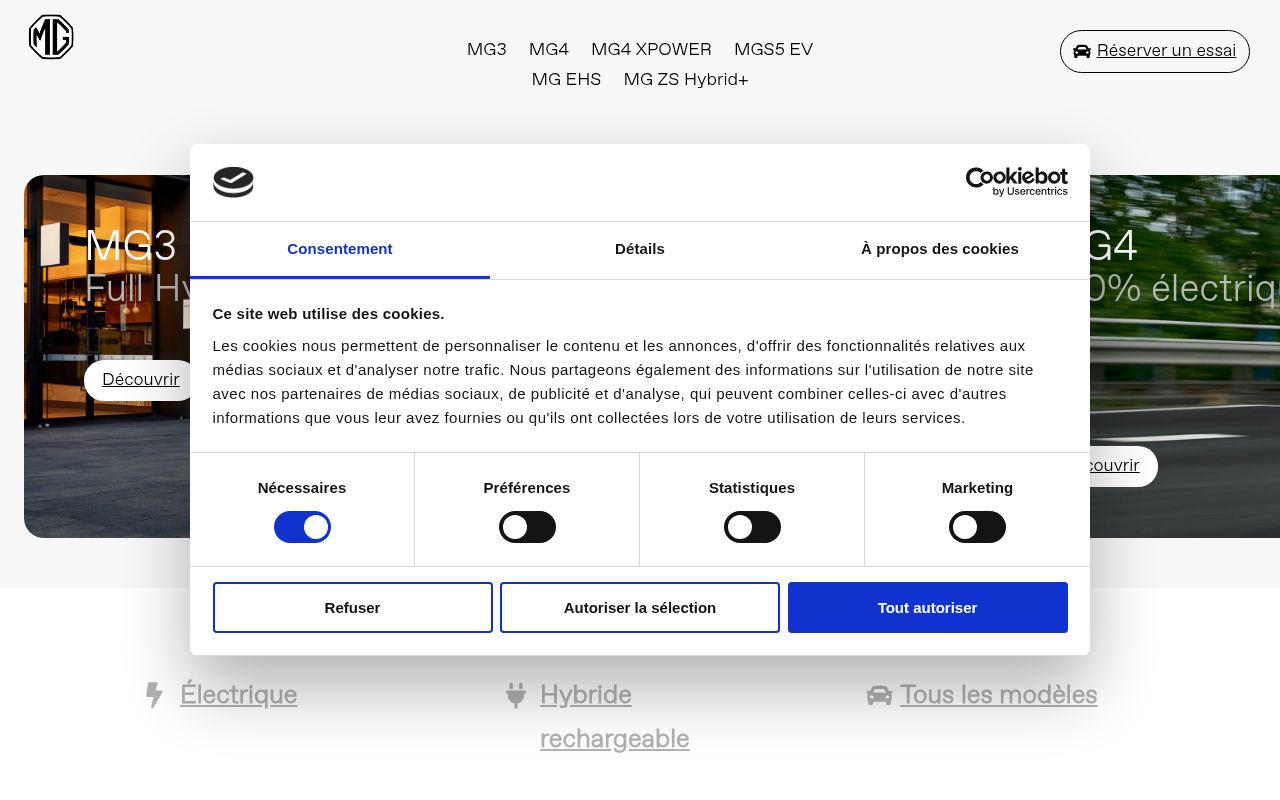Click the MG logo in the header
1280x800 pixels.
click(x=51, y=37)
